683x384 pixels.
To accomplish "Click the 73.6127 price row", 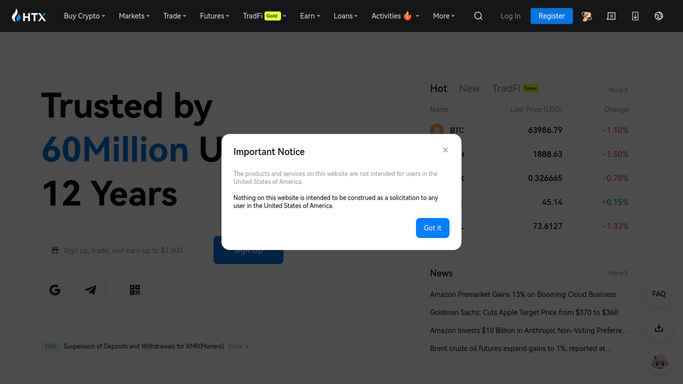I will [548, 226].
